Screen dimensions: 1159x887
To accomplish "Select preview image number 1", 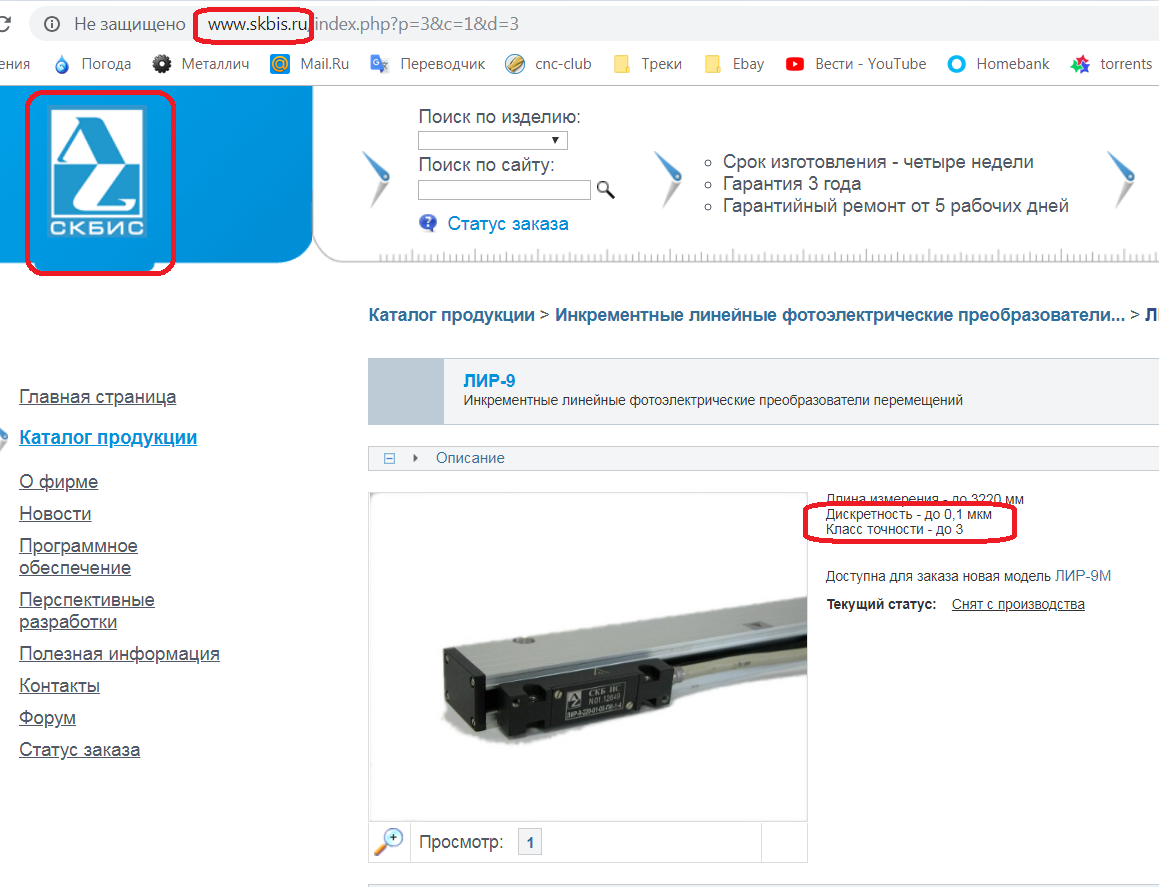I will pos(530,842).
